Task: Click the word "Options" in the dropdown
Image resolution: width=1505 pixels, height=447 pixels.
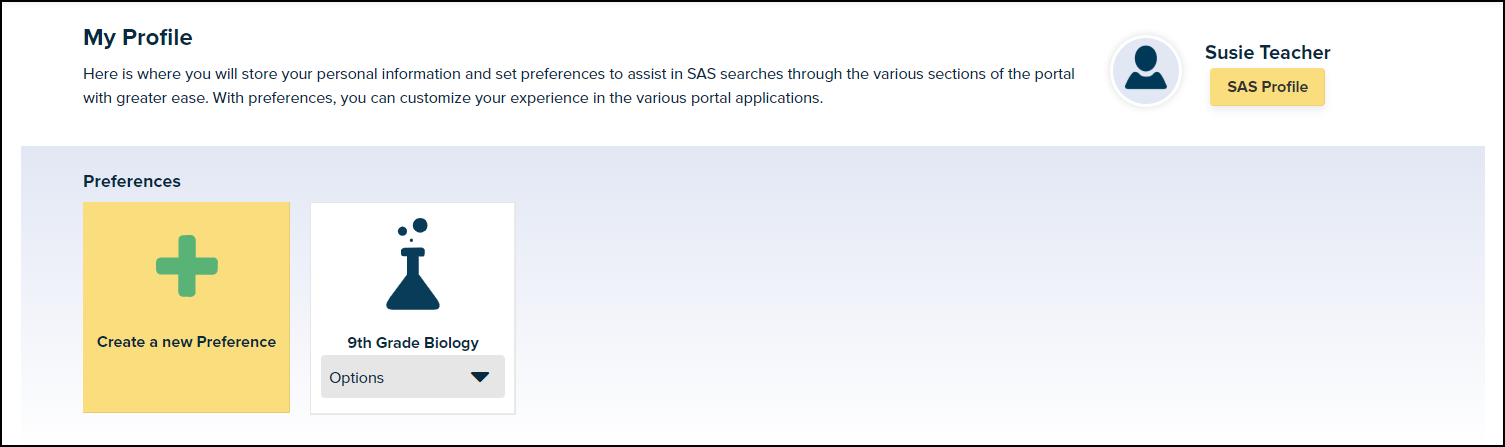Action: [357, 378]
